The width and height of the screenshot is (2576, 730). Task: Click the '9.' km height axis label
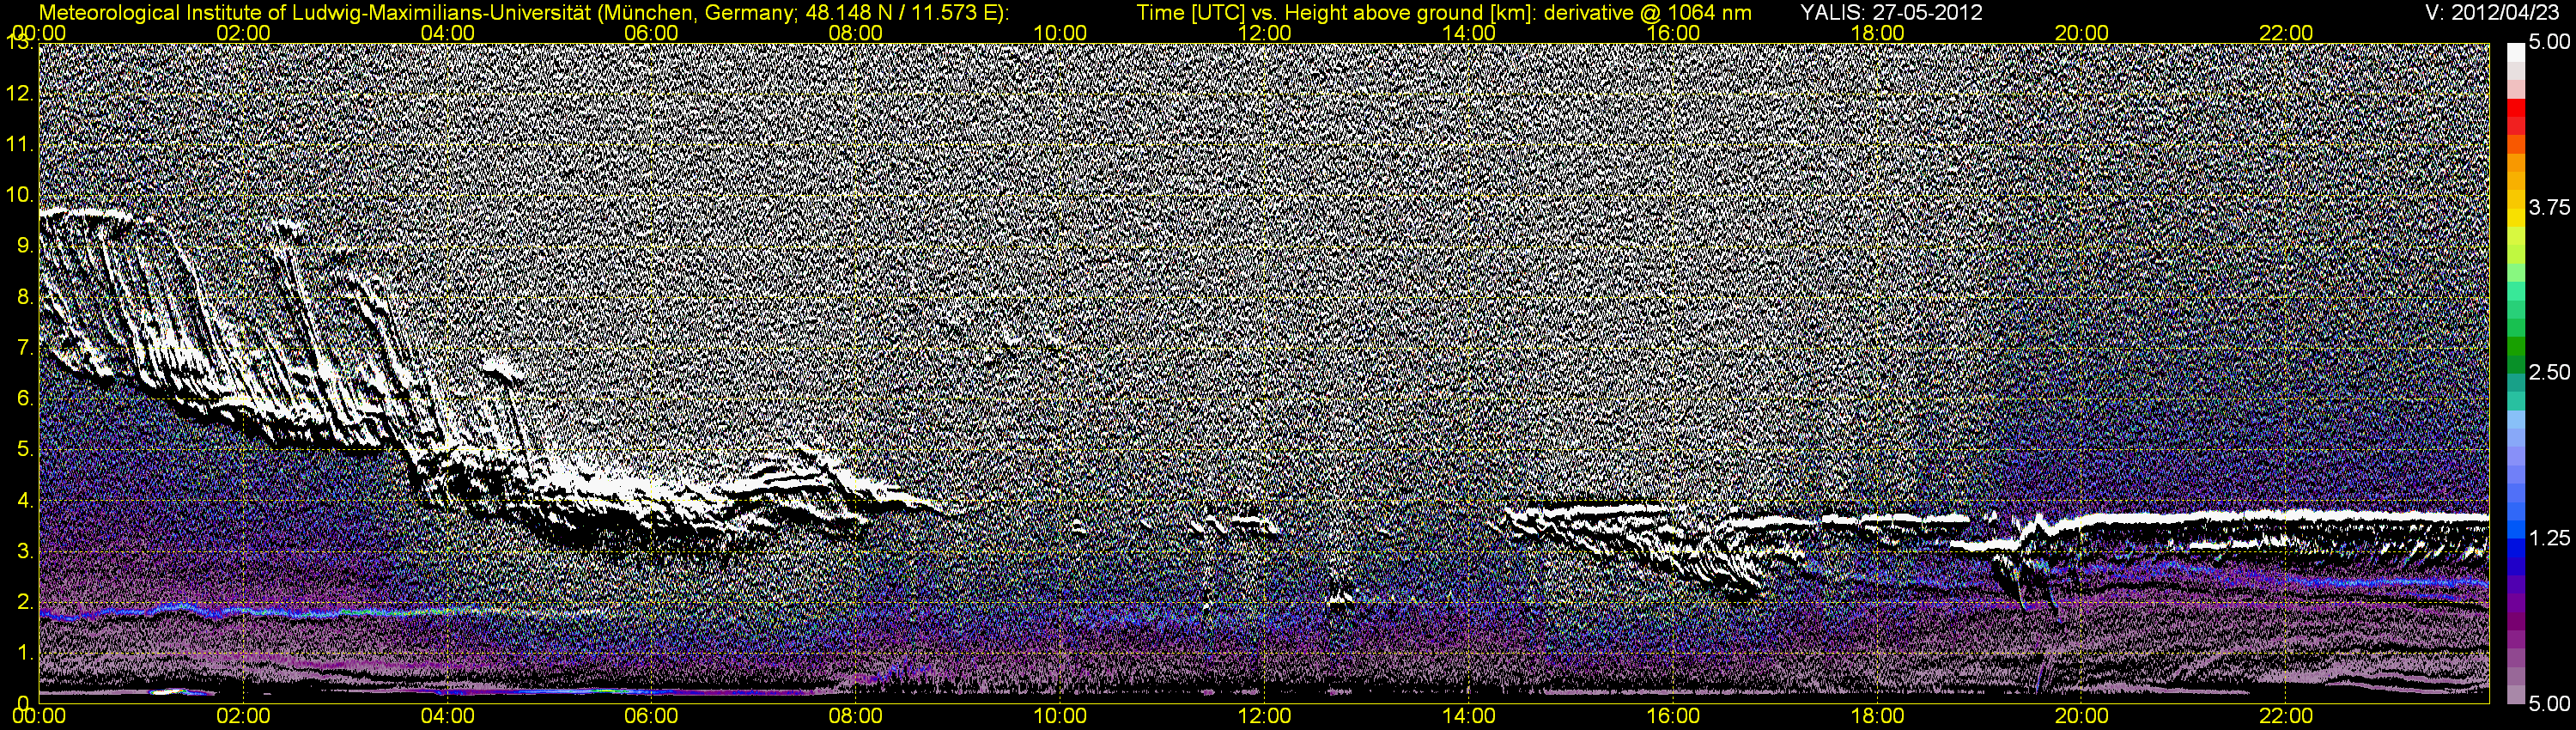click(26, 246)
